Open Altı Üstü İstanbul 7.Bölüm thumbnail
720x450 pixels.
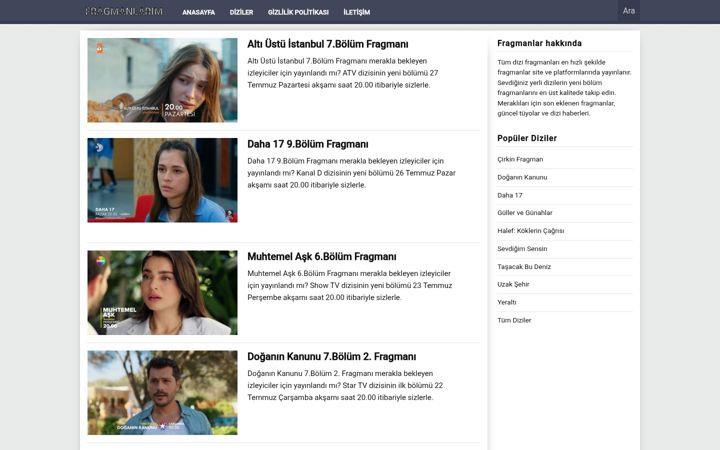click(x=163, y=80)
